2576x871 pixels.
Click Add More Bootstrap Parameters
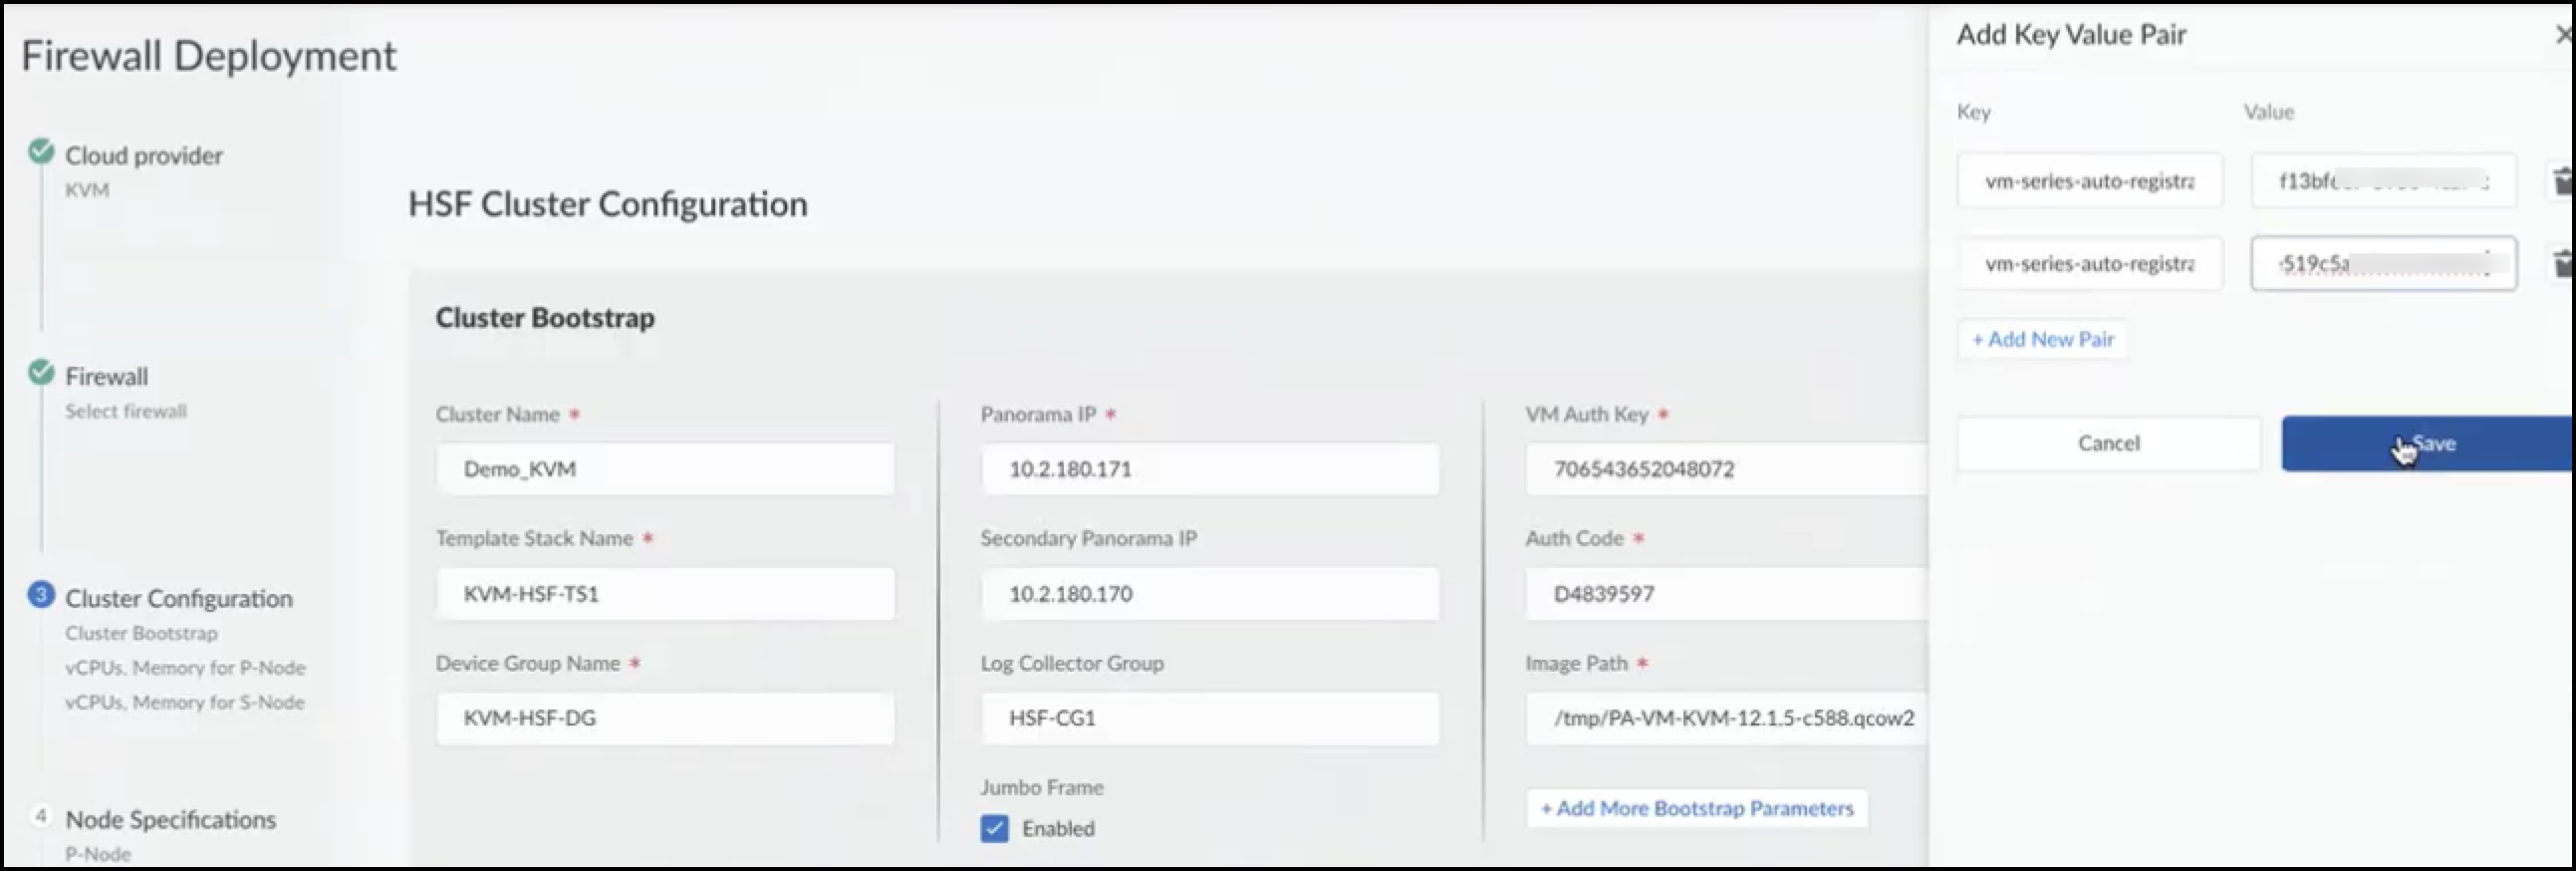click(1697, 808)
